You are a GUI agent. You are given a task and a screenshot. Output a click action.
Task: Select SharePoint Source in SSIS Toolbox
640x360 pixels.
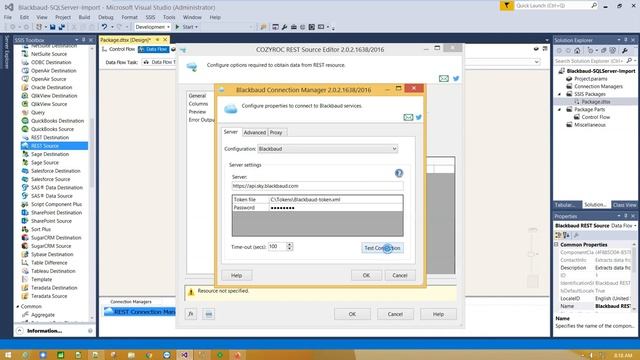tap(51, 221)
